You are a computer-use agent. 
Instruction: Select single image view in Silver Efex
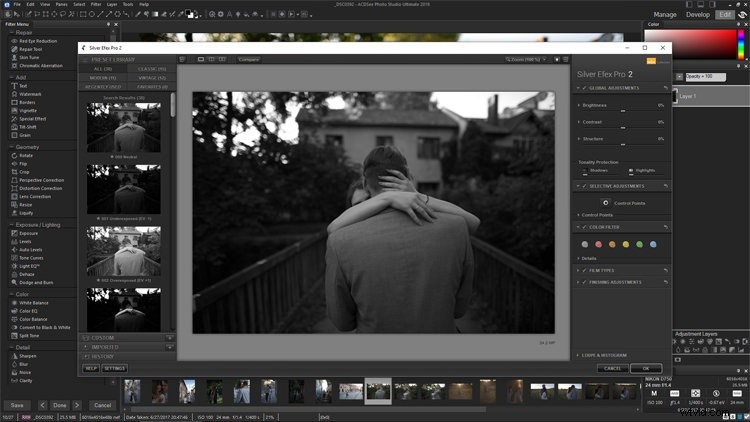201,59
